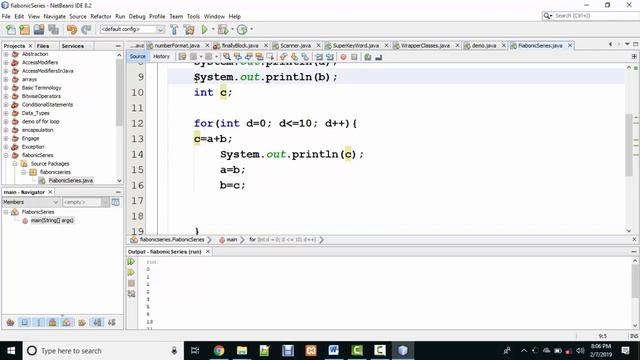Toggle Show Inherited Members in Navigator
The height and width of the screenshot is (360, 640).
click(x=11, y=322)
